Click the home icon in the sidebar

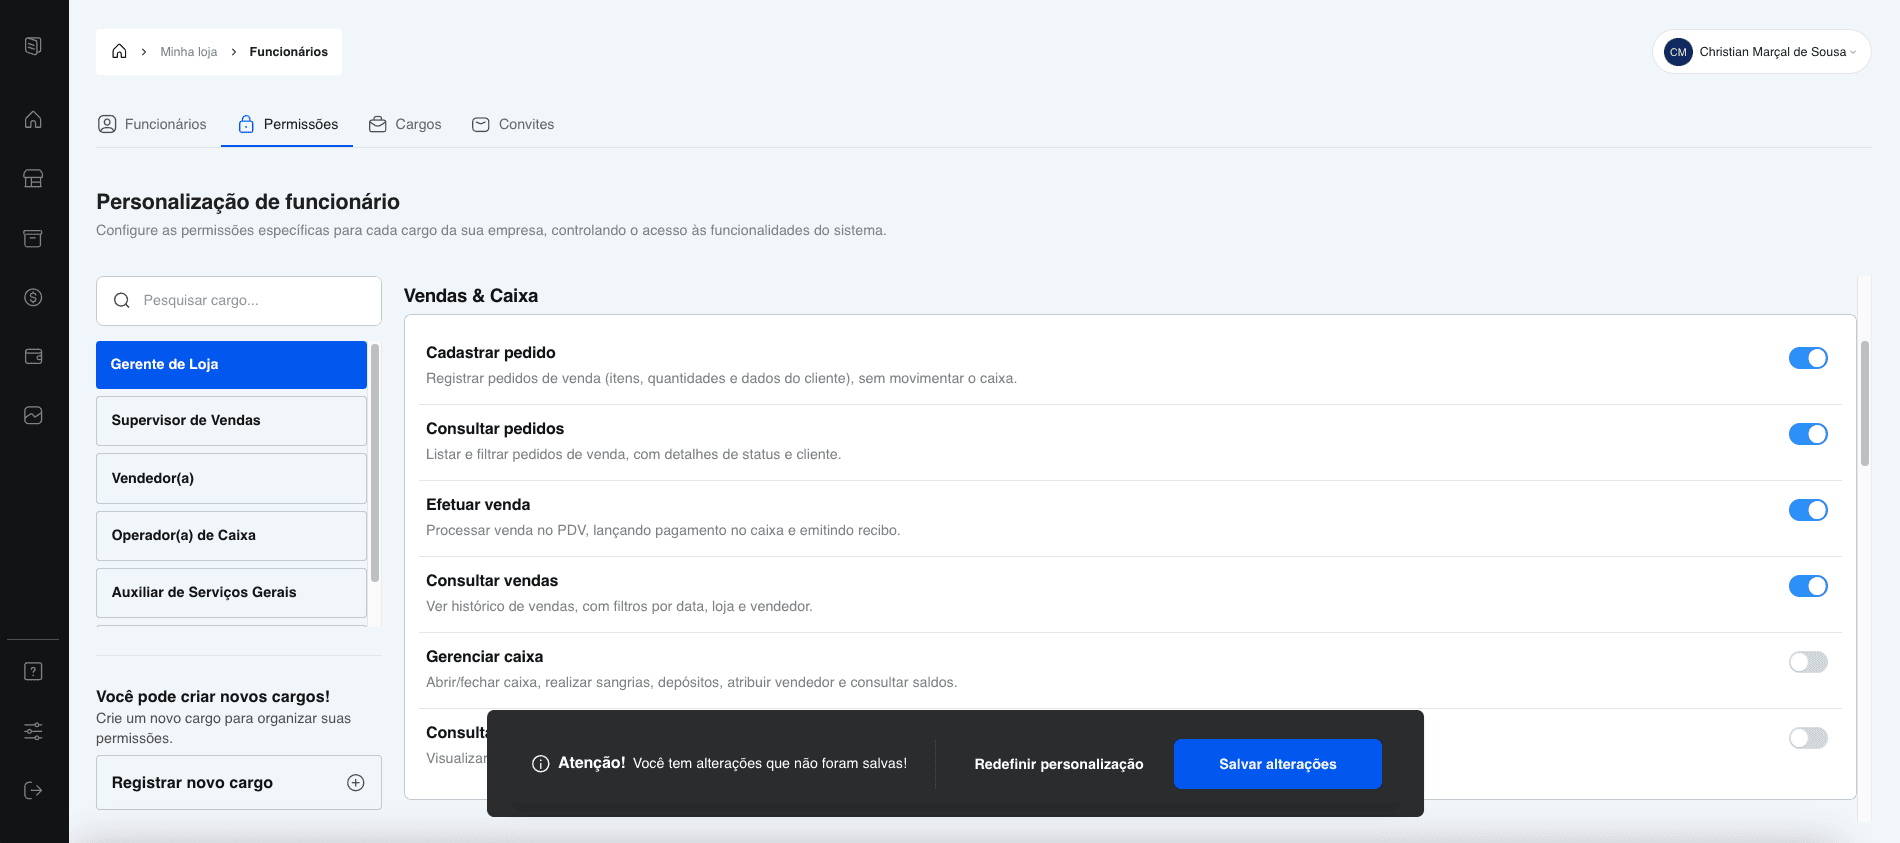tap(33, 120)
